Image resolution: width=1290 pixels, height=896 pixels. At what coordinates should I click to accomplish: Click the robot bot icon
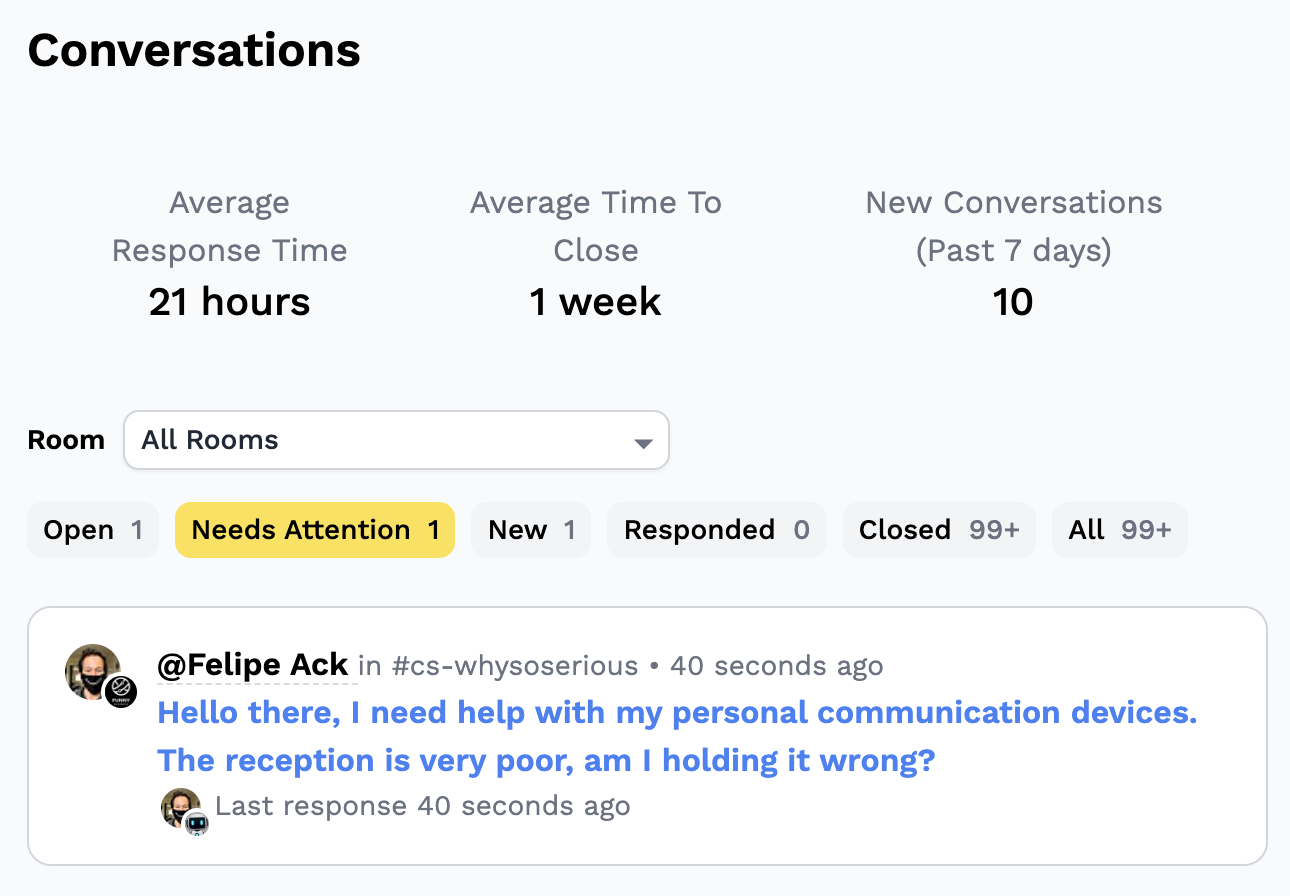(x=197, y=823)
